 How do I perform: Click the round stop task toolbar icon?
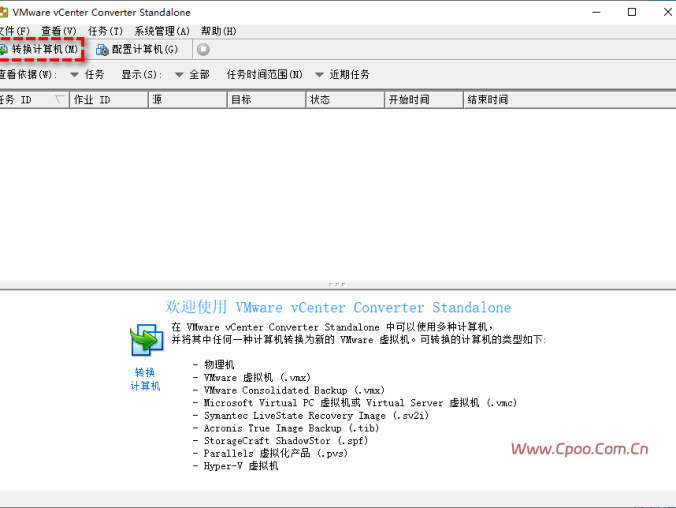click(203, 50)
